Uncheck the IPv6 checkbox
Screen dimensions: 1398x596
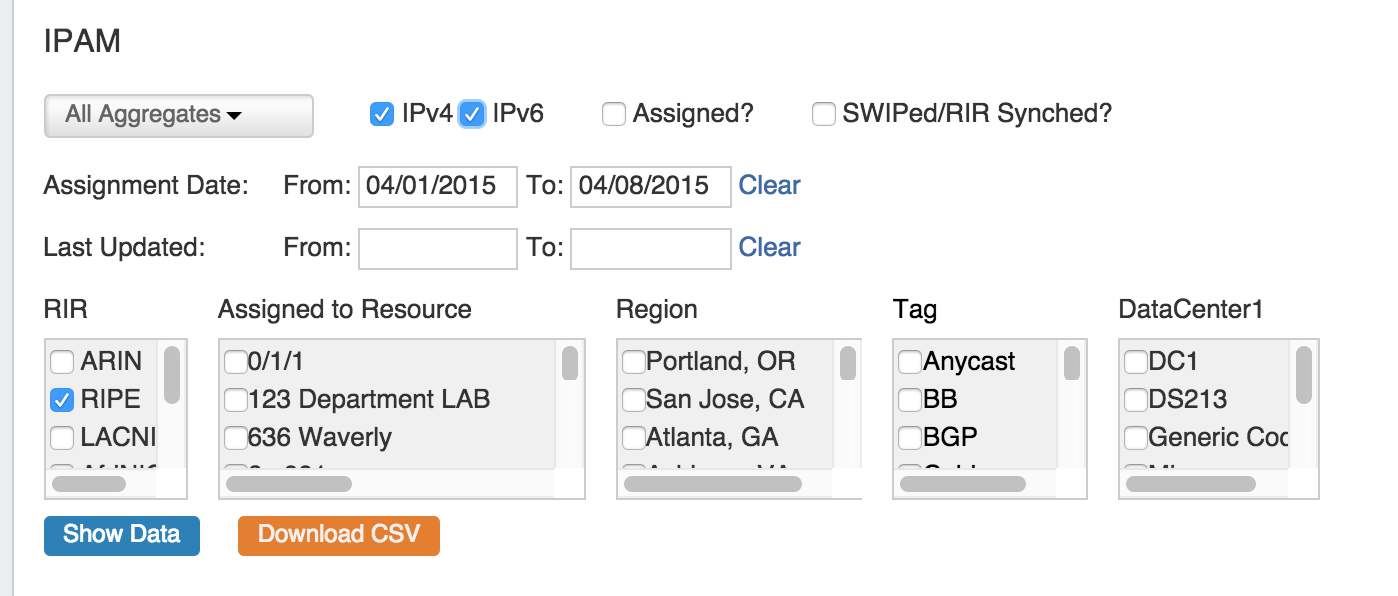472,114
